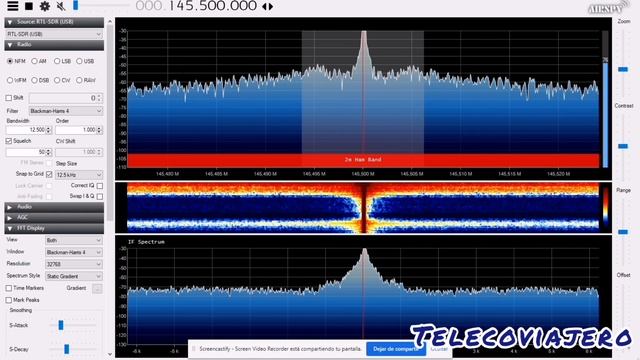Select the DSB mode radio button
Viewport: 640px width, 360px height.
click(x=34, y=80)
